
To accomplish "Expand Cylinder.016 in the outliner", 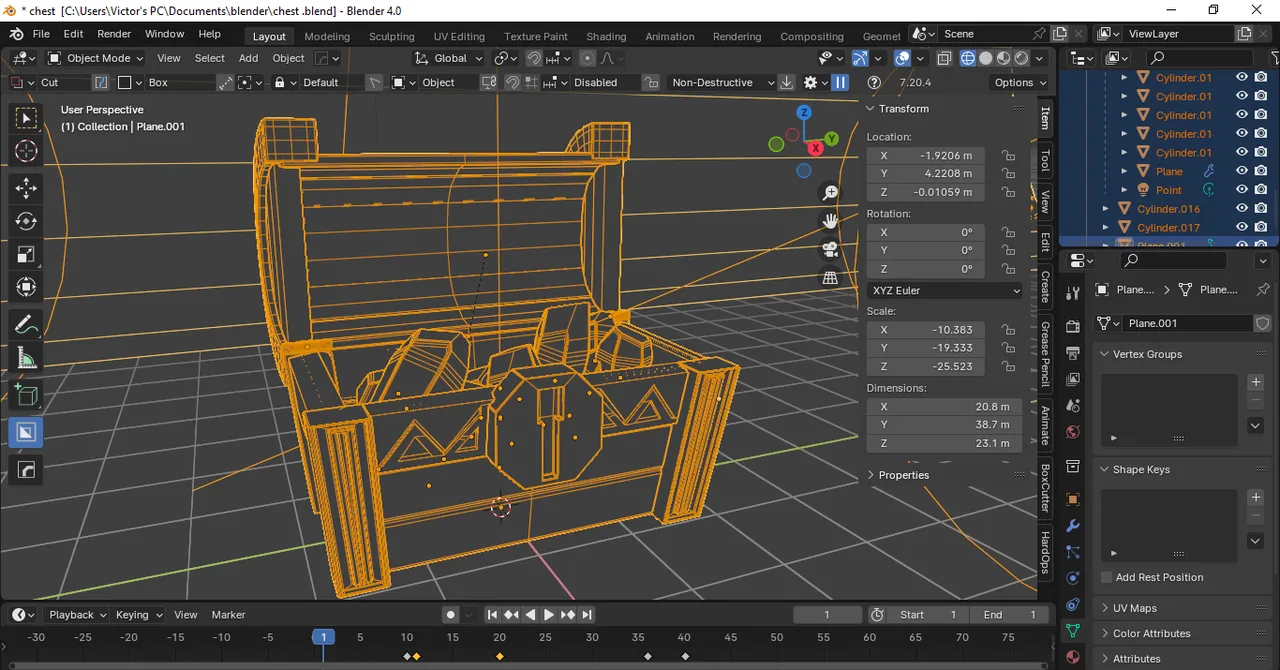I will (x=1105, y=209).
